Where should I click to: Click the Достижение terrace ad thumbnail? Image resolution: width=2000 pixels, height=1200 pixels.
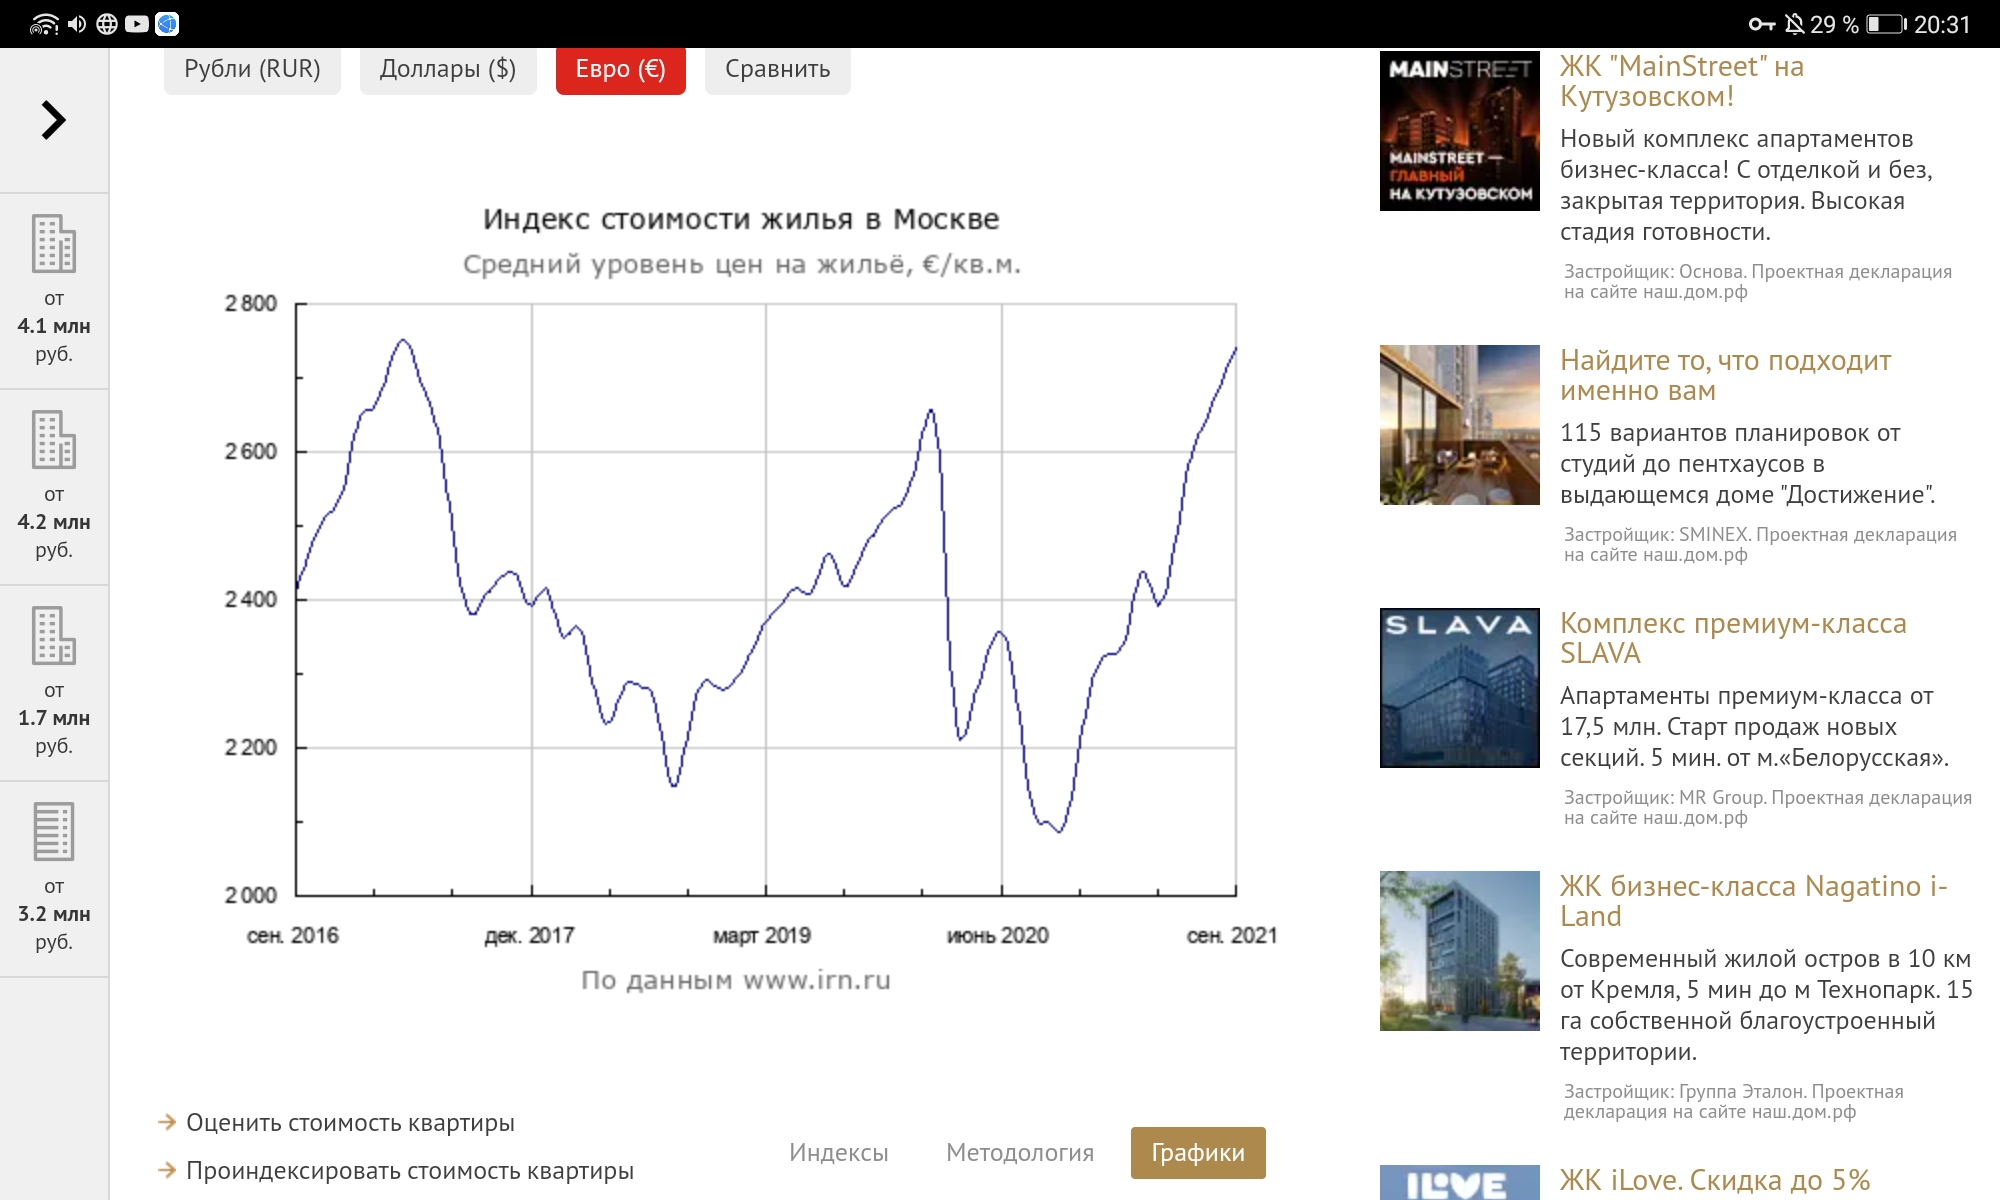coord(1460,425)
